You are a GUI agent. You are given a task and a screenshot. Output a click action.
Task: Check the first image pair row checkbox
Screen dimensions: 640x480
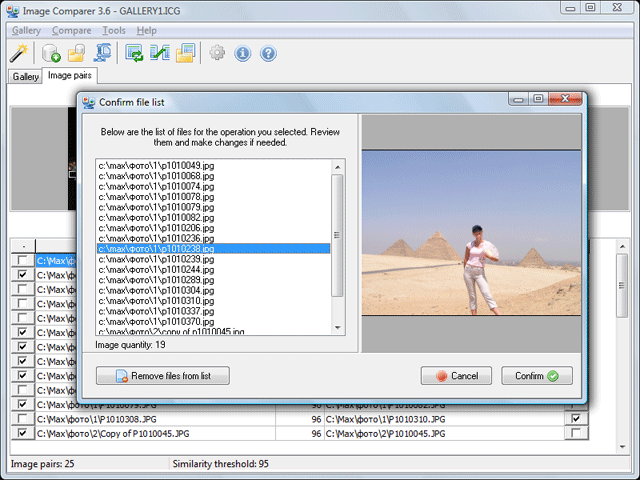pyautogui.click(x=22, y=260)
